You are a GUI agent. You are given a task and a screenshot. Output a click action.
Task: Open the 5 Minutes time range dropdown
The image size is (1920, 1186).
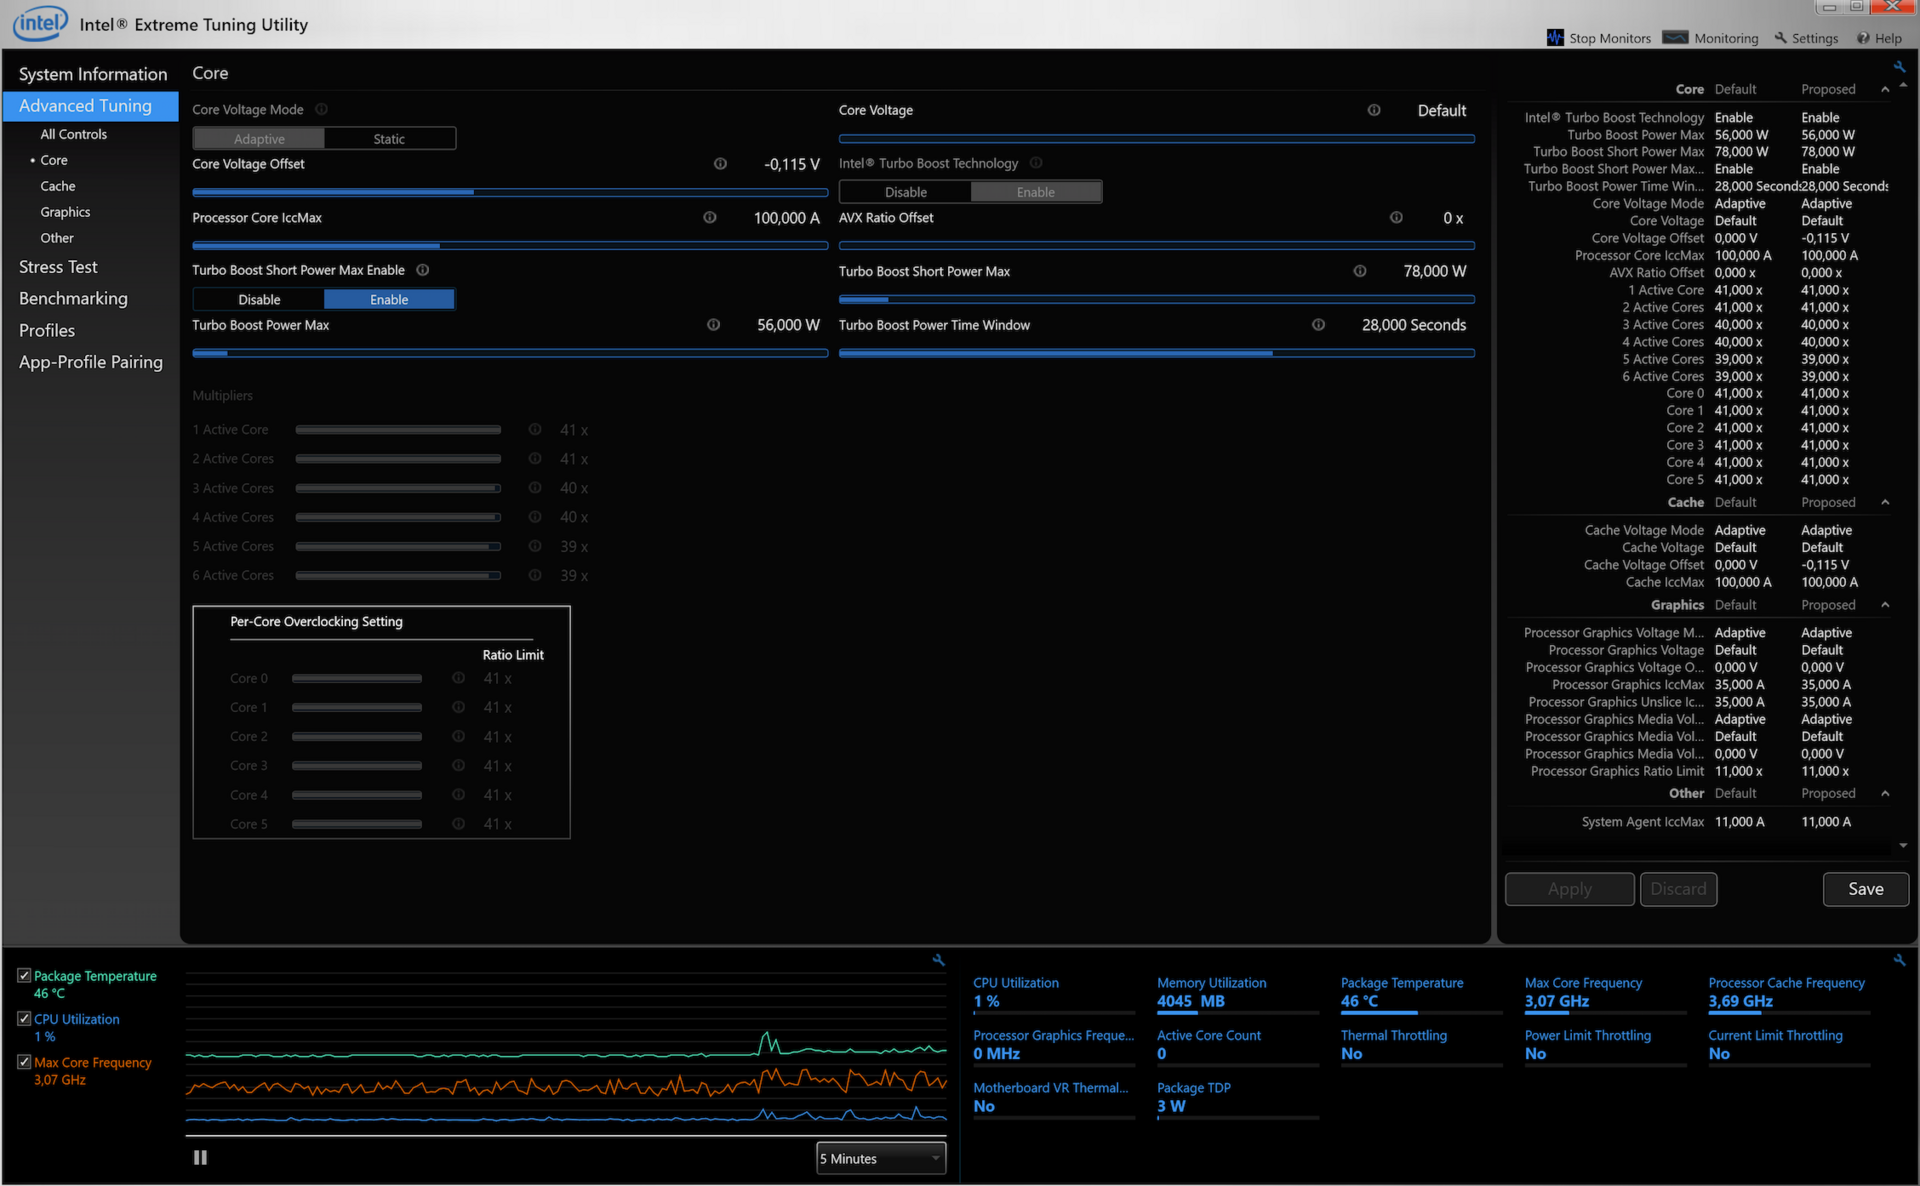click(x=880, y=1158)
